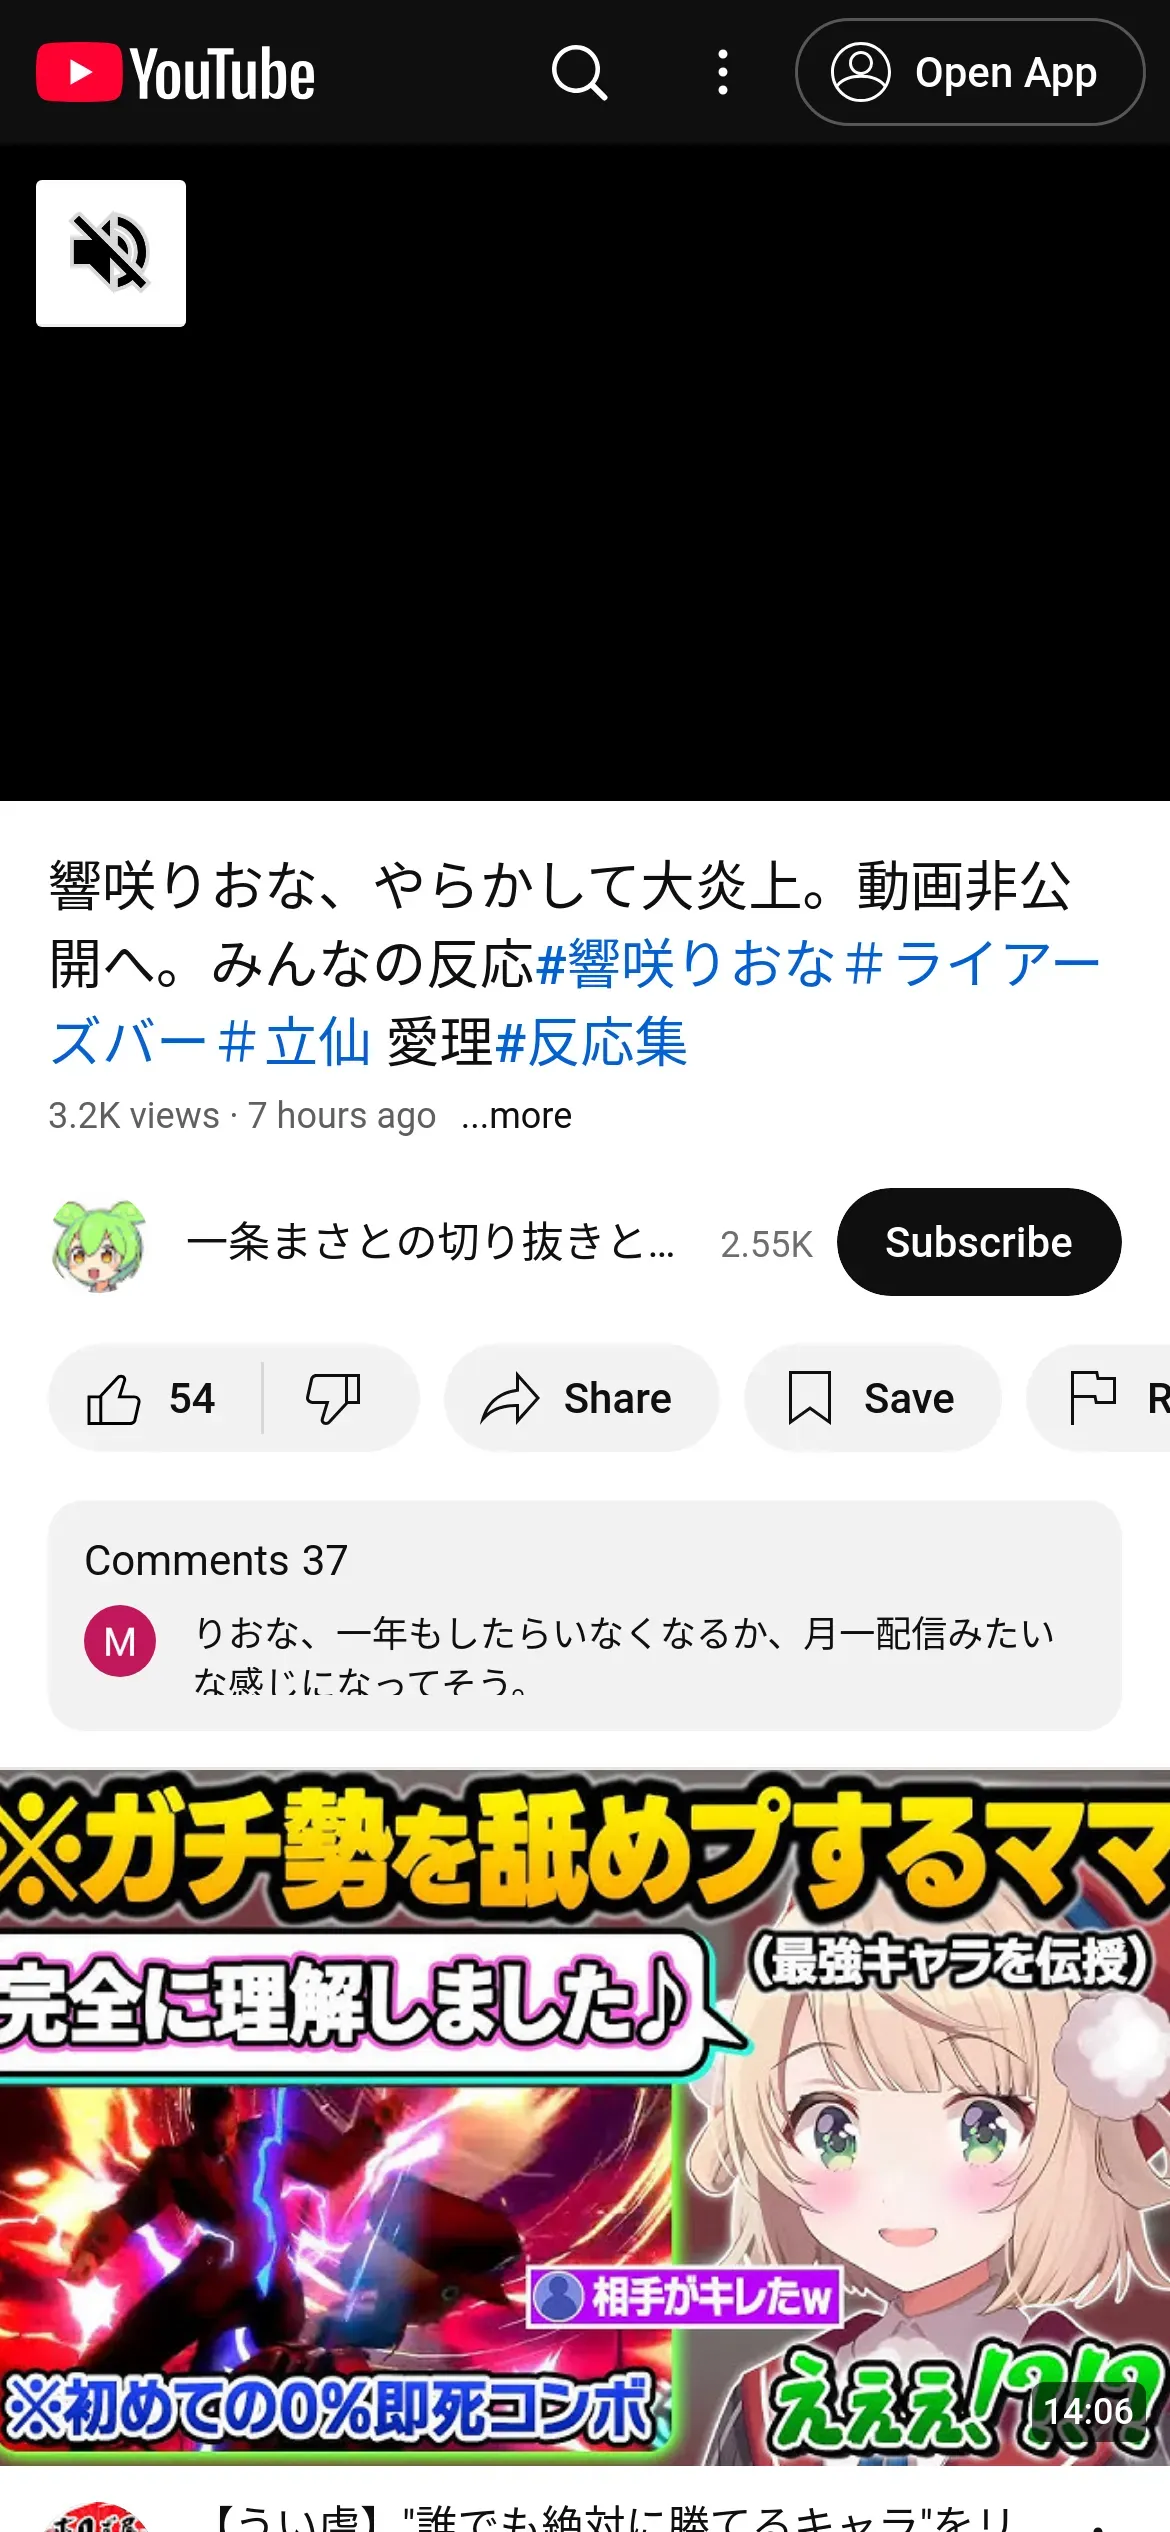This screenshot has width=1170, height=2532.
Task: Open the 一条まさとの切り抜き channel name
Action: pos(431,1242)
